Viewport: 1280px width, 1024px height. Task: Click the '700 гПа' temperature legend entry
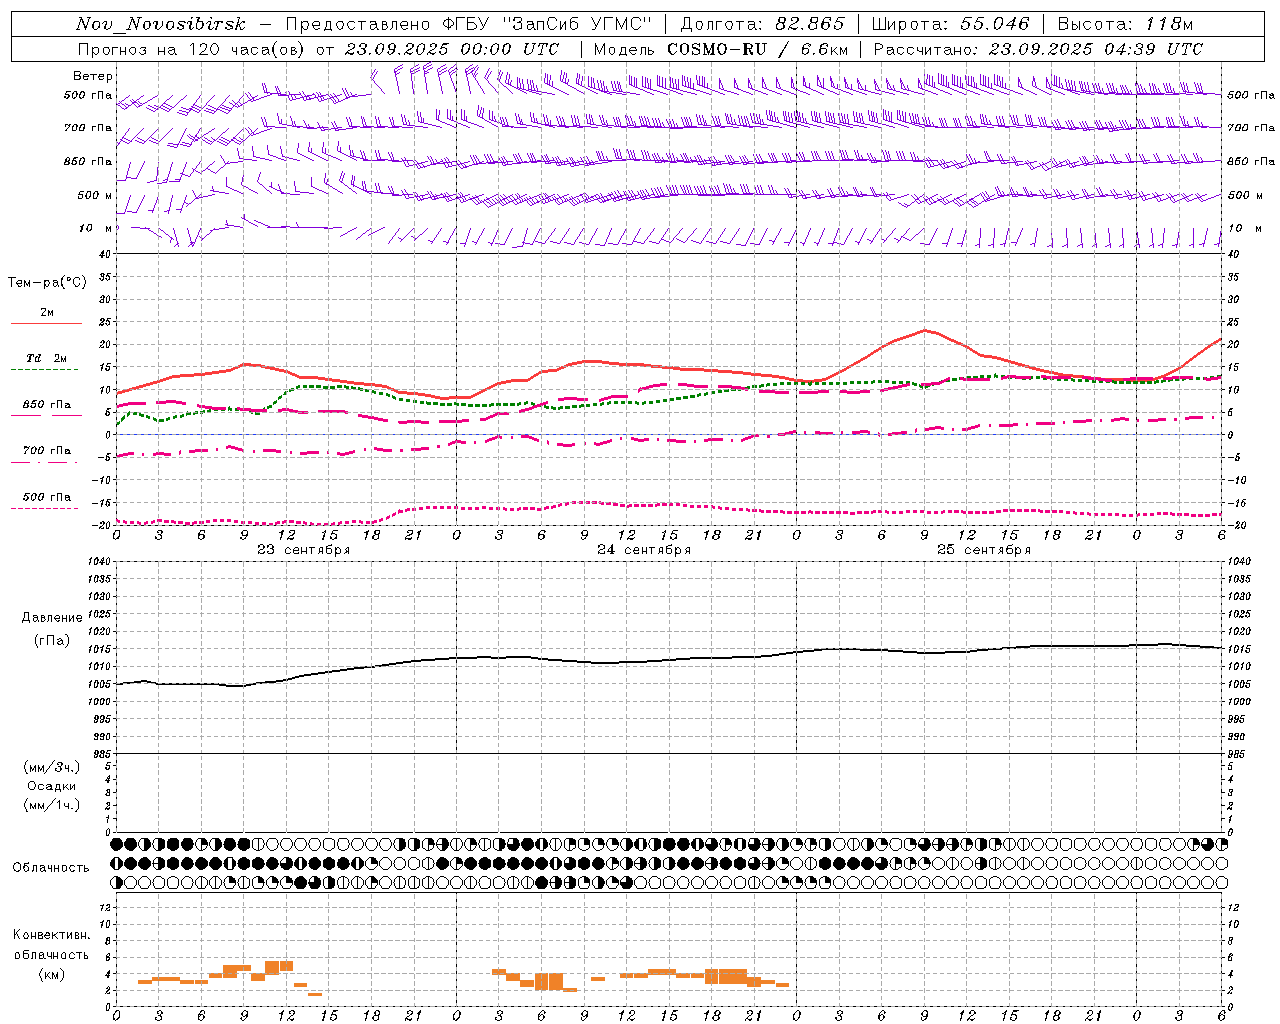(47, 451)
